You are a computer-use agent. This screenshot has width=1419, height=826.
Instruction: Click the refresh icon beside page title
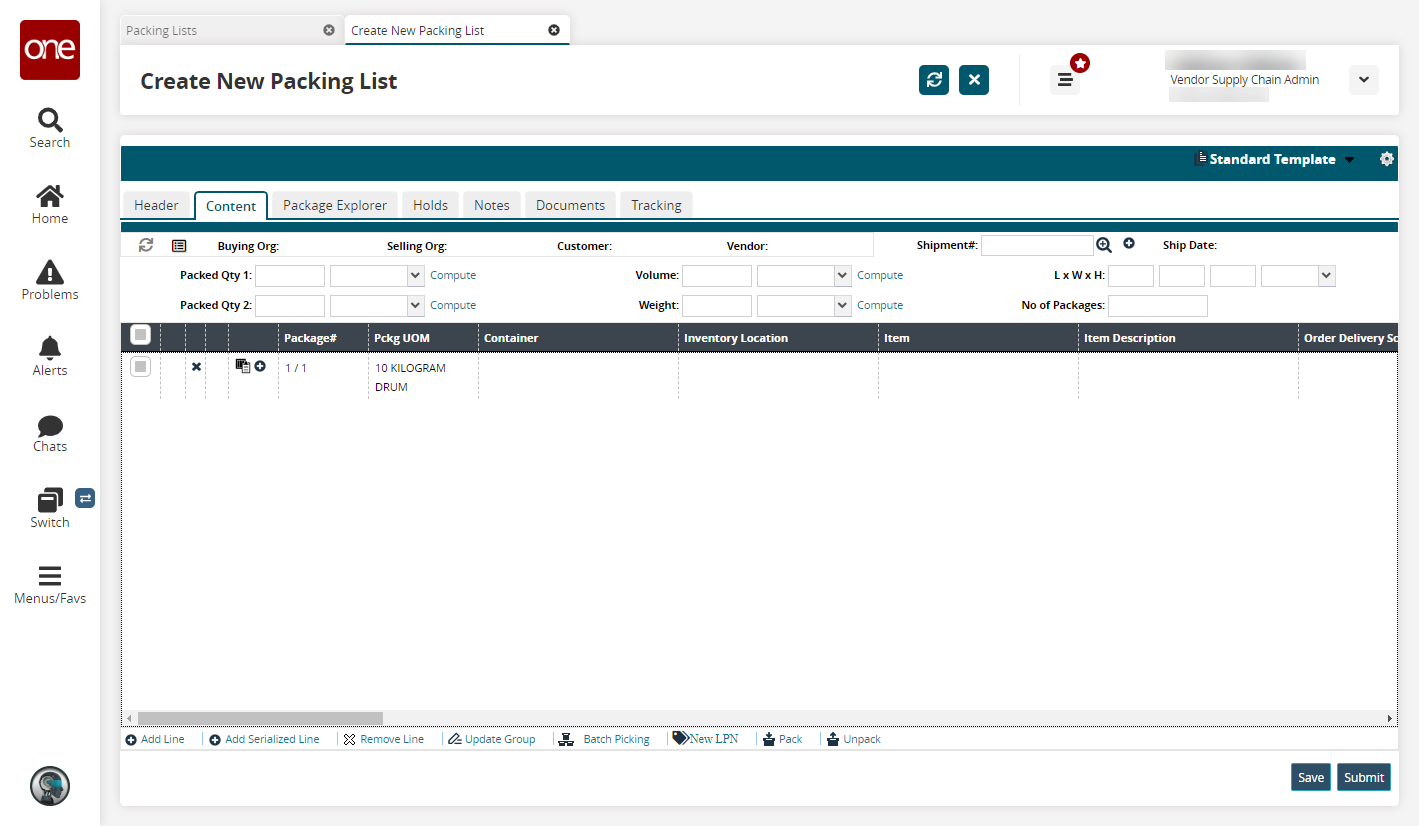(x=934, y=80)
